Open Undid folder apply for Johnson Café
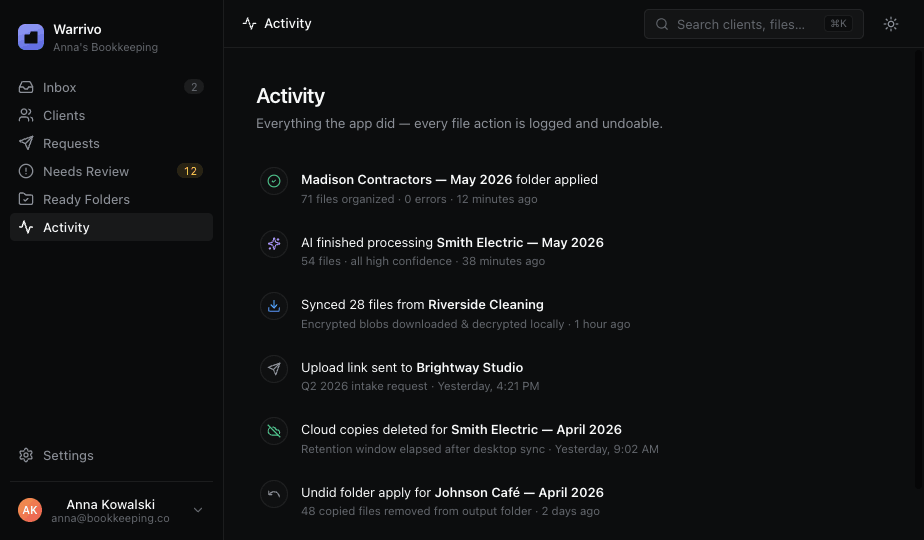 (x=452, y=492)
